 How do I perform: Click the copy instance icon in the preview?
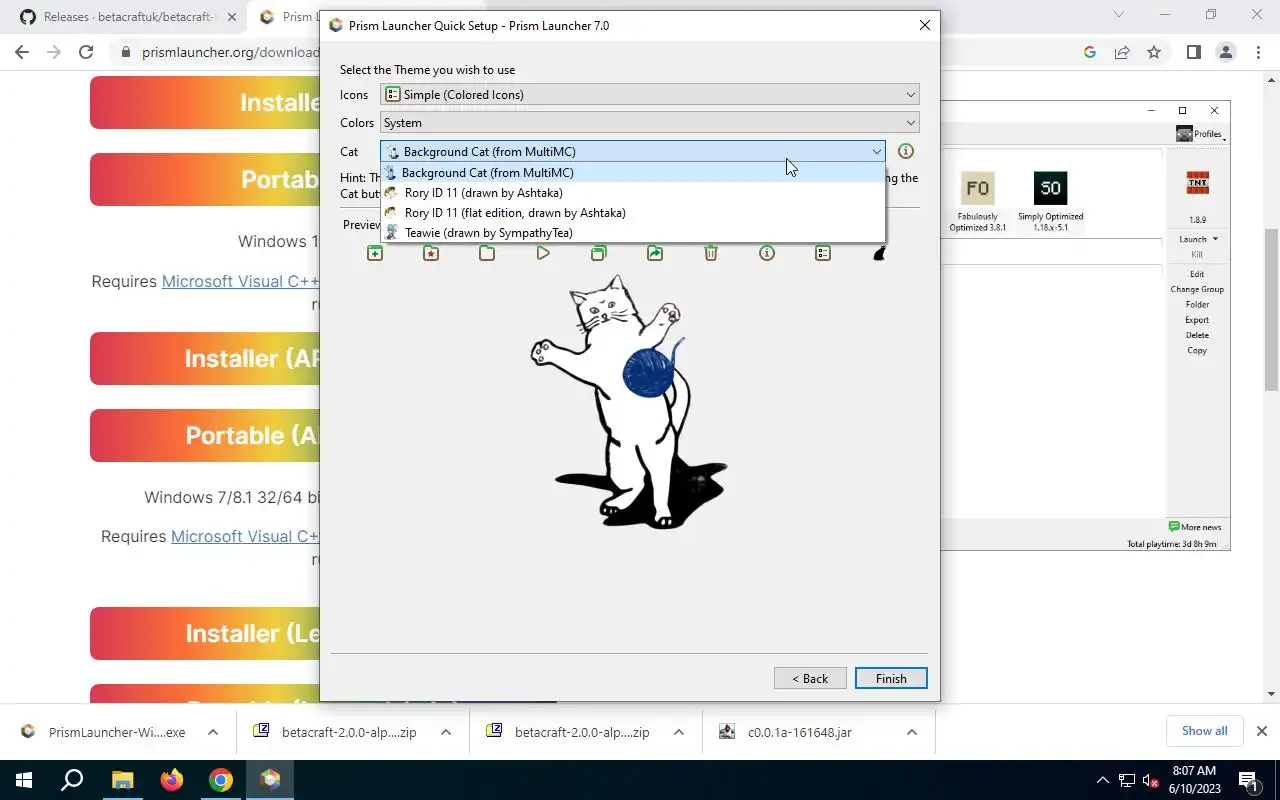pyautogui.click(x=599, y=254)
